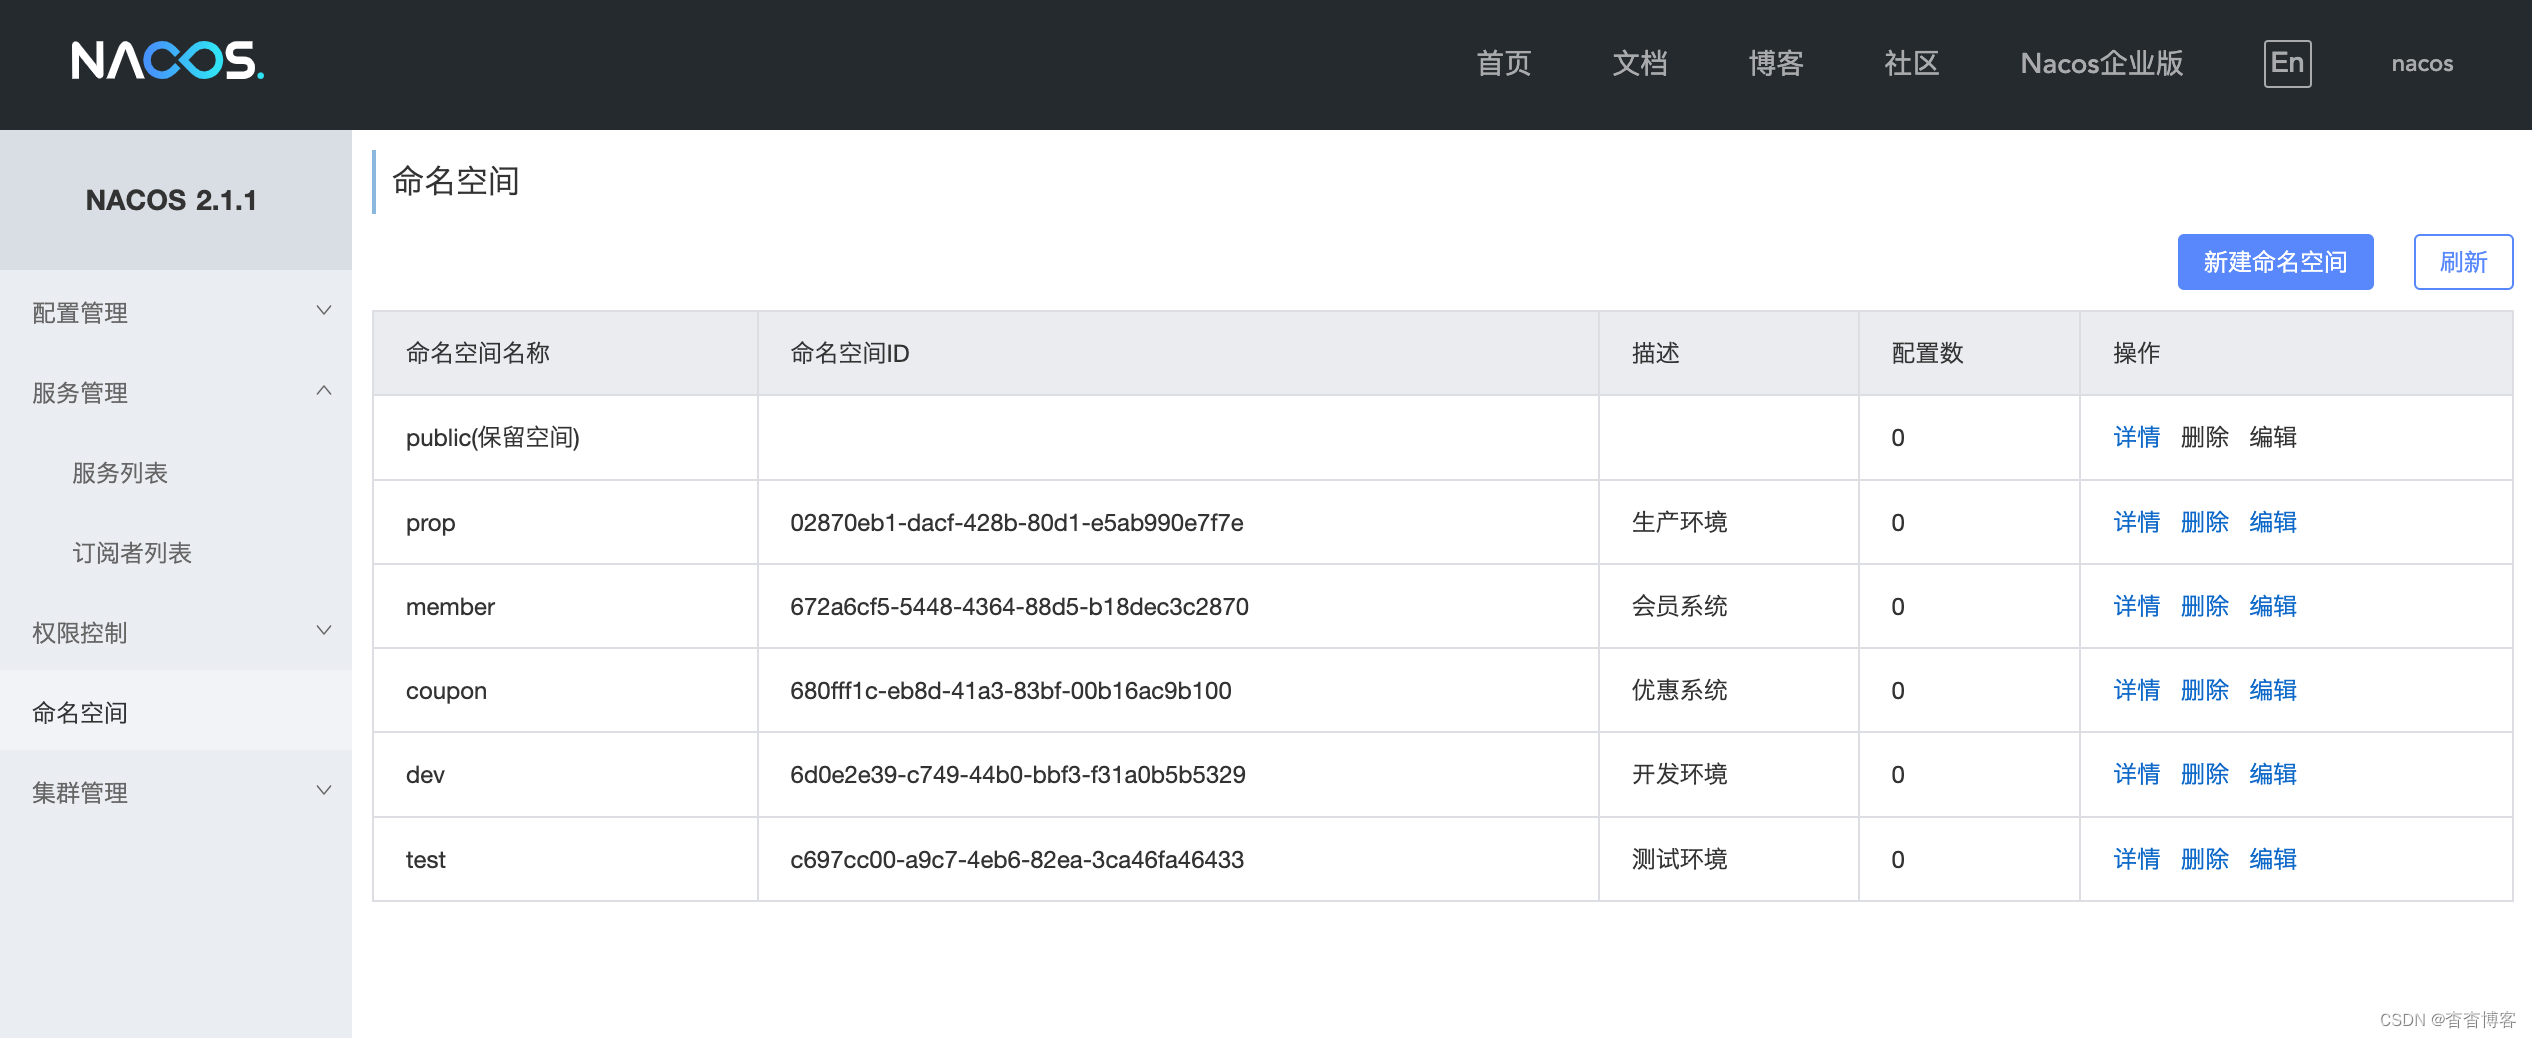Click the coupon namespace name cell
This screenshot has height=1038, width=2532.
pyautogui.click(x=565, y=690)
